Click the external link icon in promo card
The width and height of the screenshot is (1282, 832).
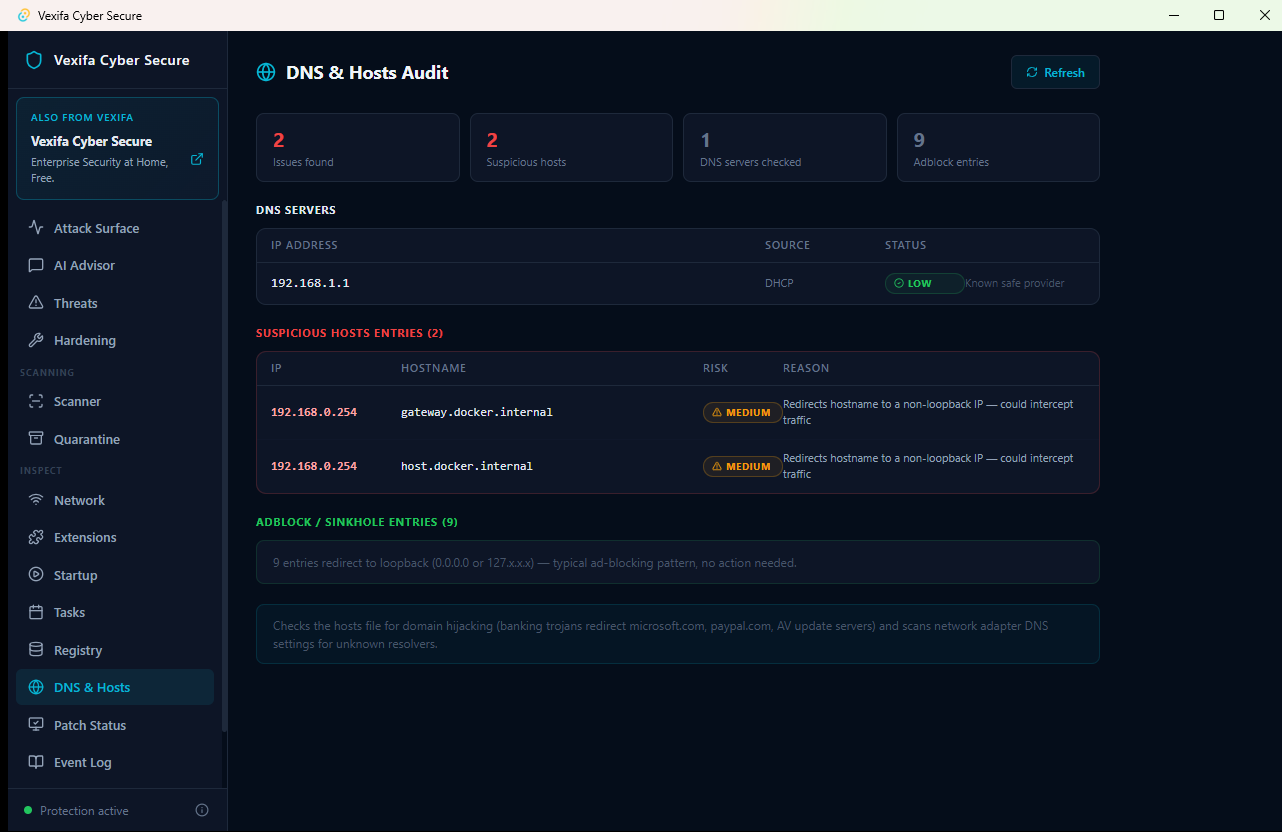(197, 159)
